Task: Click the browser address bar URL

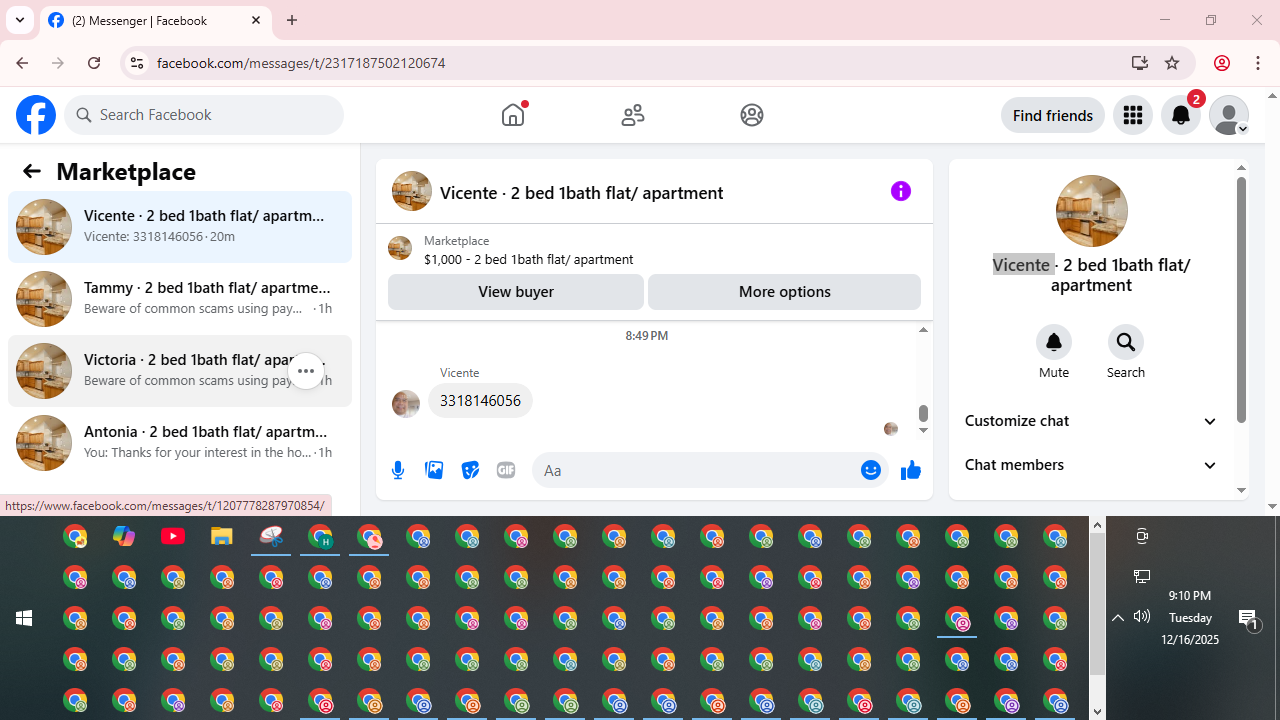Action: (x=301, y=63)
